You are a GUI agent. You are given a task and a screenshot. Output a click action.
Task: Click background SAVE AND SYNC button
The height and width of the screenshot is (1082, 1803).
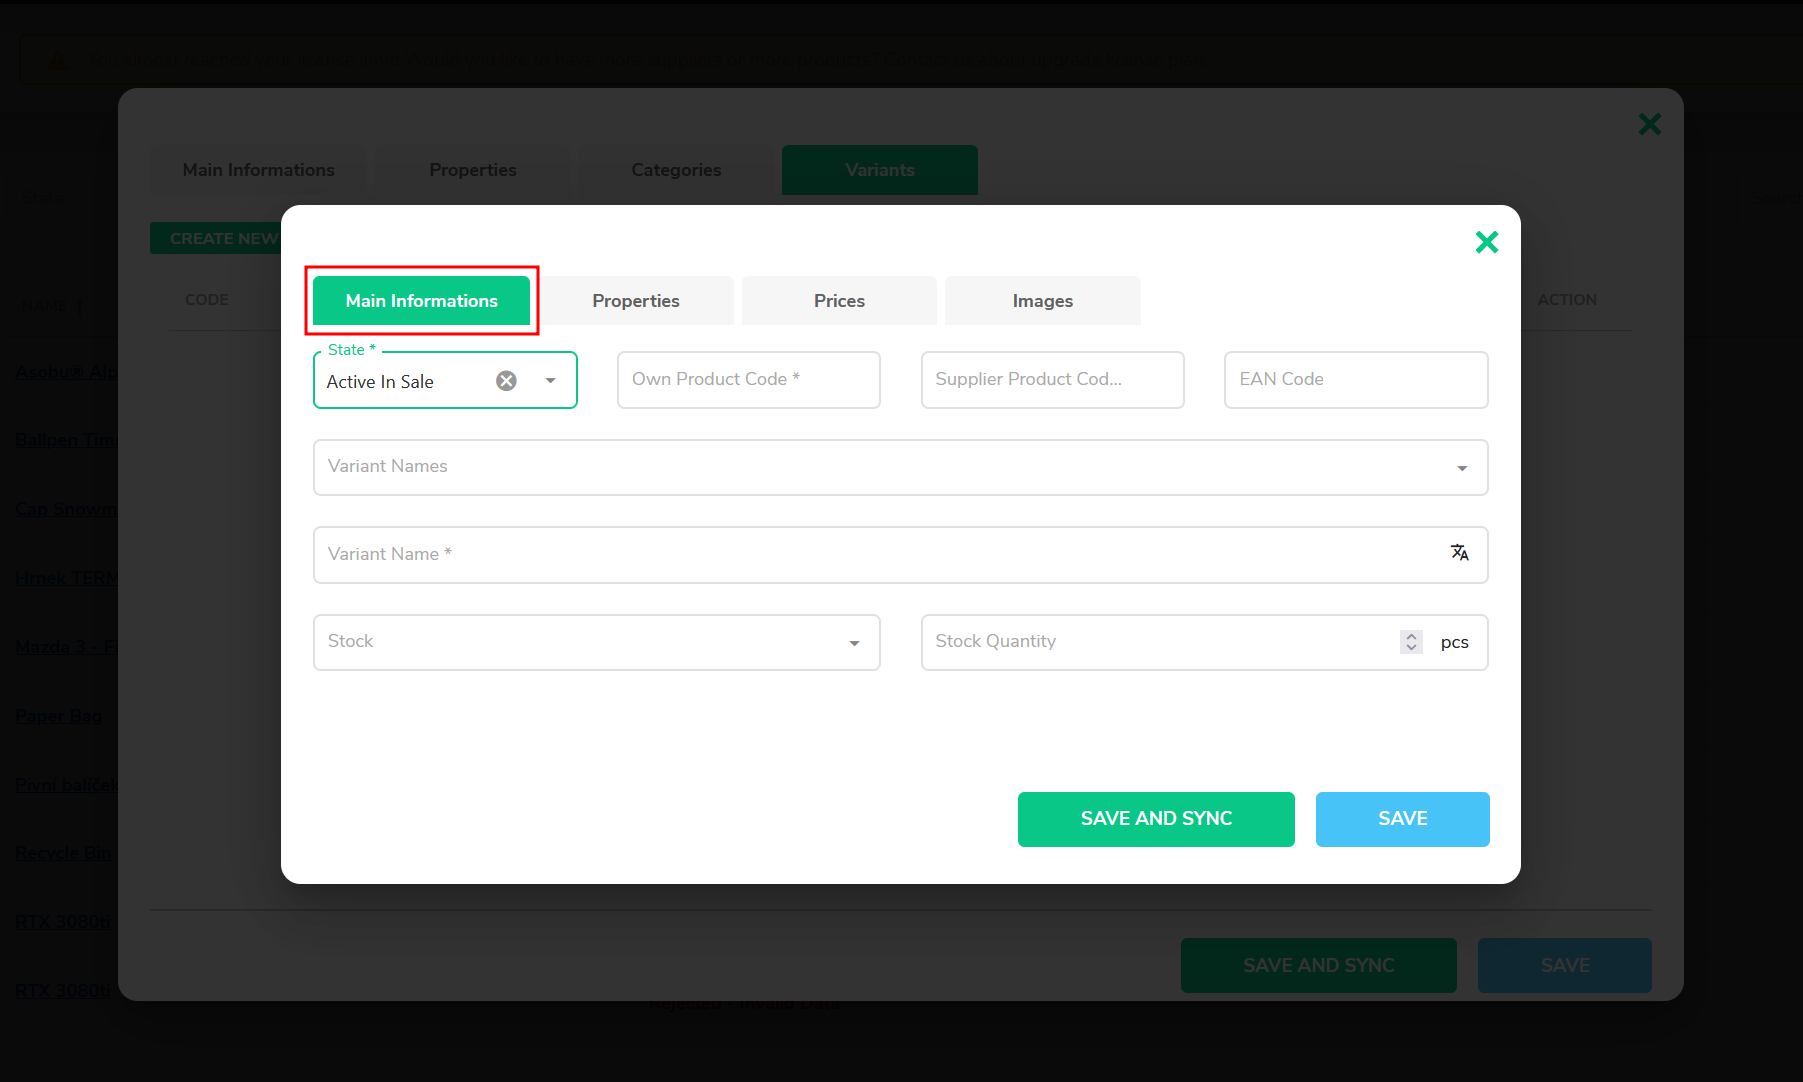coord(1318,965)
